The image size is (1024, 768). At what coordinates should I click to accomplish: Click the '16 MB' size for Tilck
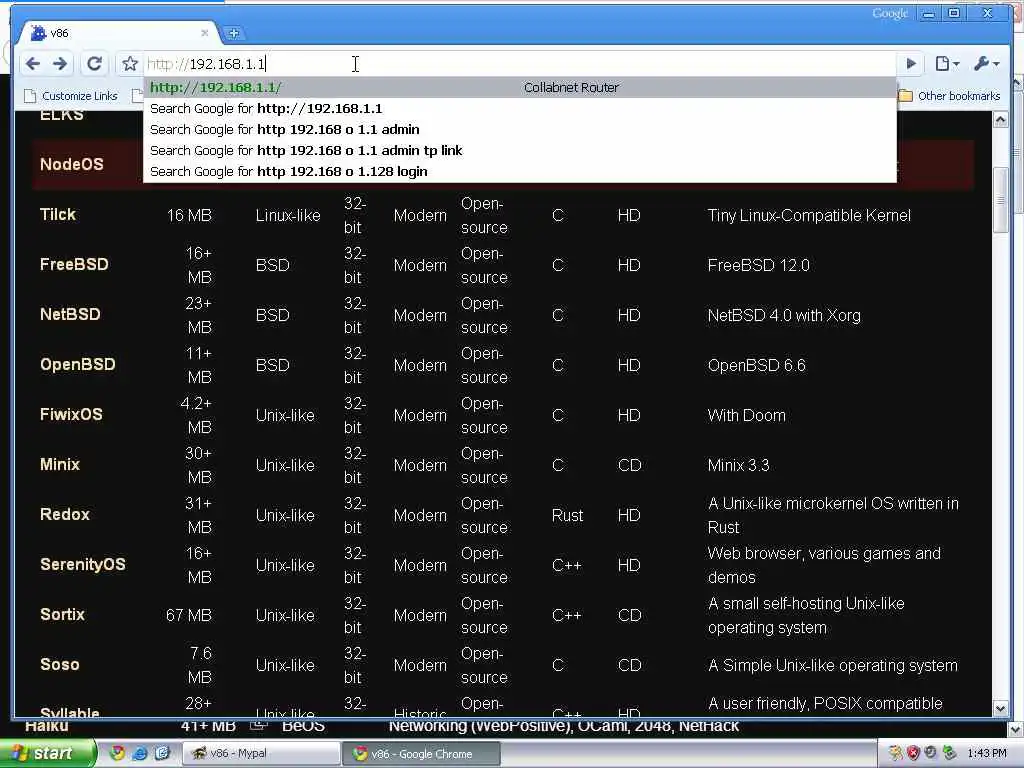click(189, 215)
